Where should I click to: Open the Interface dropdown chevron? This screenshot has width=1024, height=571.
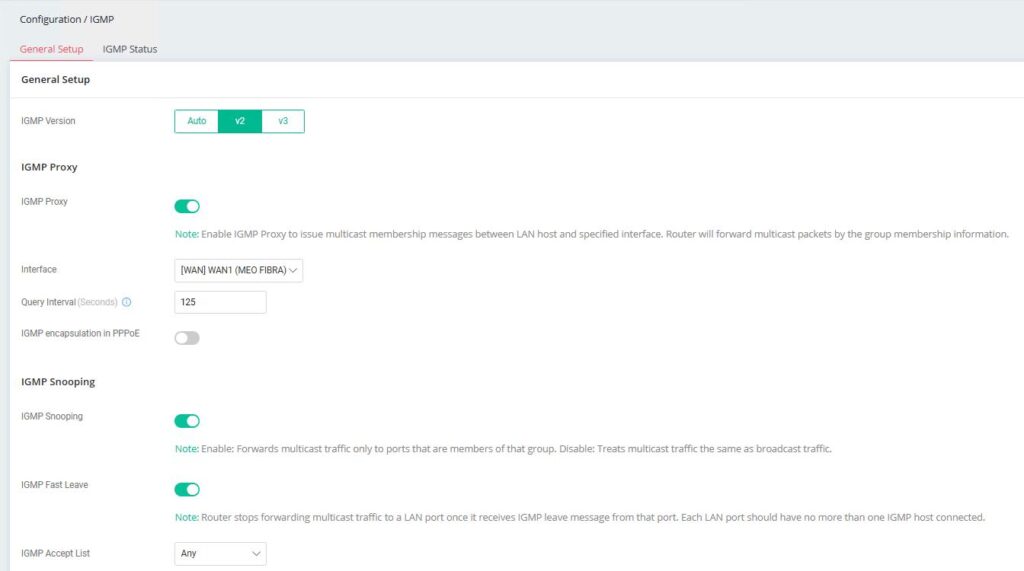click(x=293, y=270)
